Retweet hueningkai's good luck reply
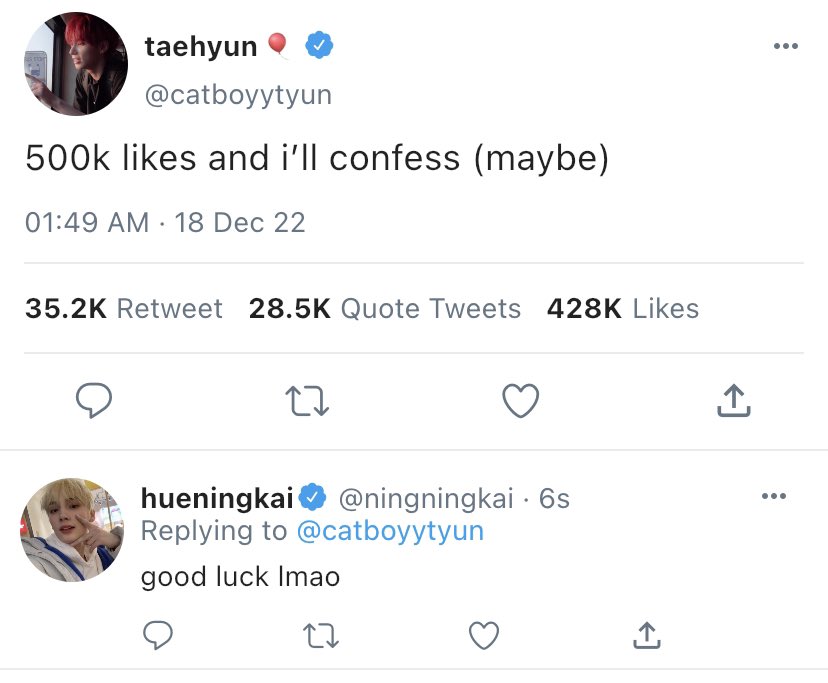Screen dimensions: 828x683 (321, 635)
